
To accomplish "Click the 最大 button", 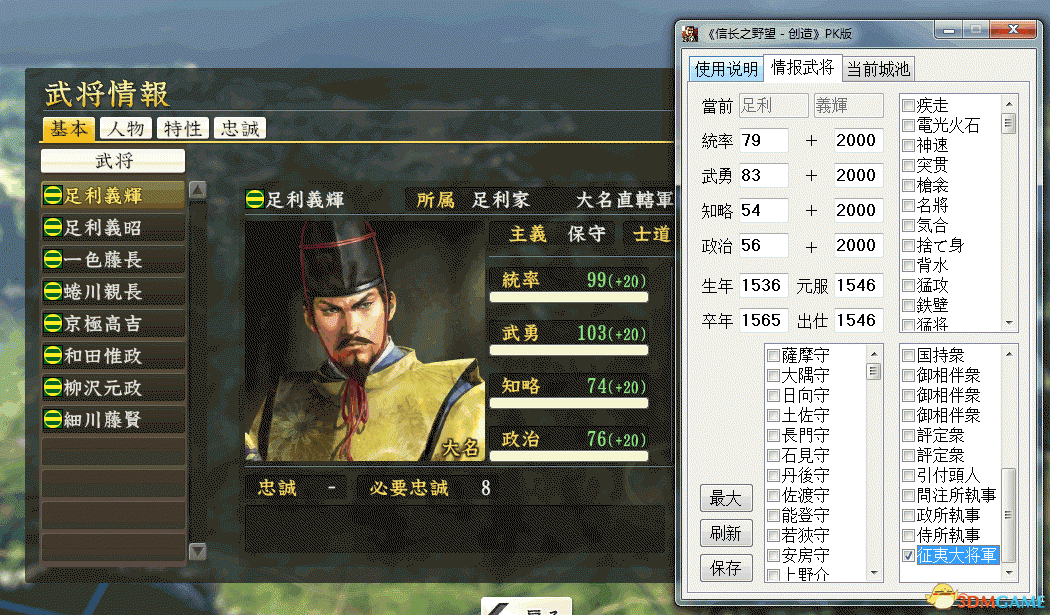I will click(726, 498).
